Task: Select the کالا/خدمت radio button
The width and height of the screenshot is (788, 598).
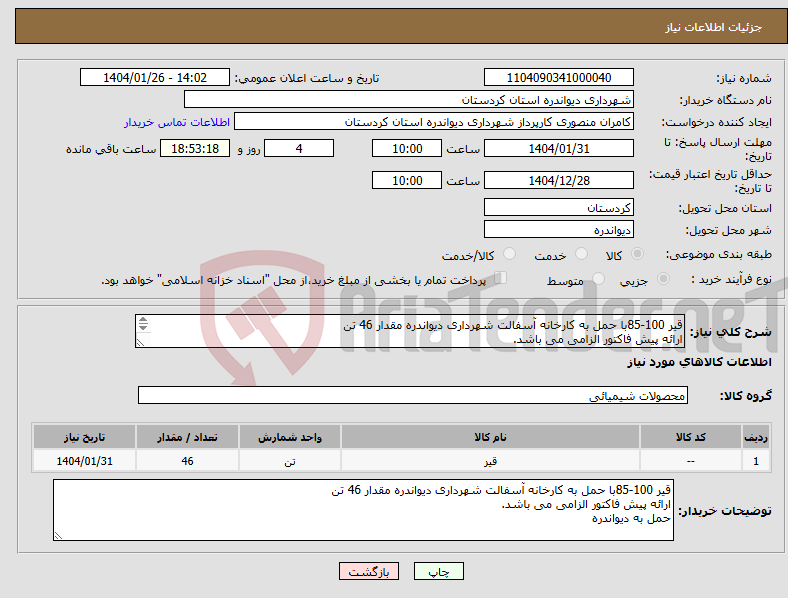Action: click(510, 254)
